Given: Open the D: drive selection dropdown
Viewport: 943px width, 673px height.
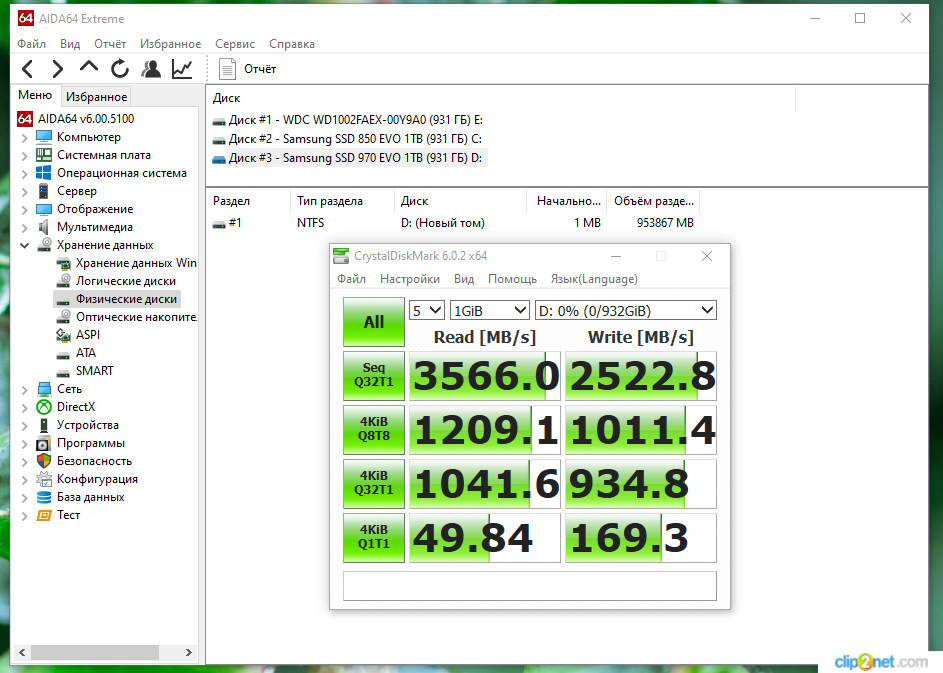Looking at the screenshot, I should tap(625, 310).
